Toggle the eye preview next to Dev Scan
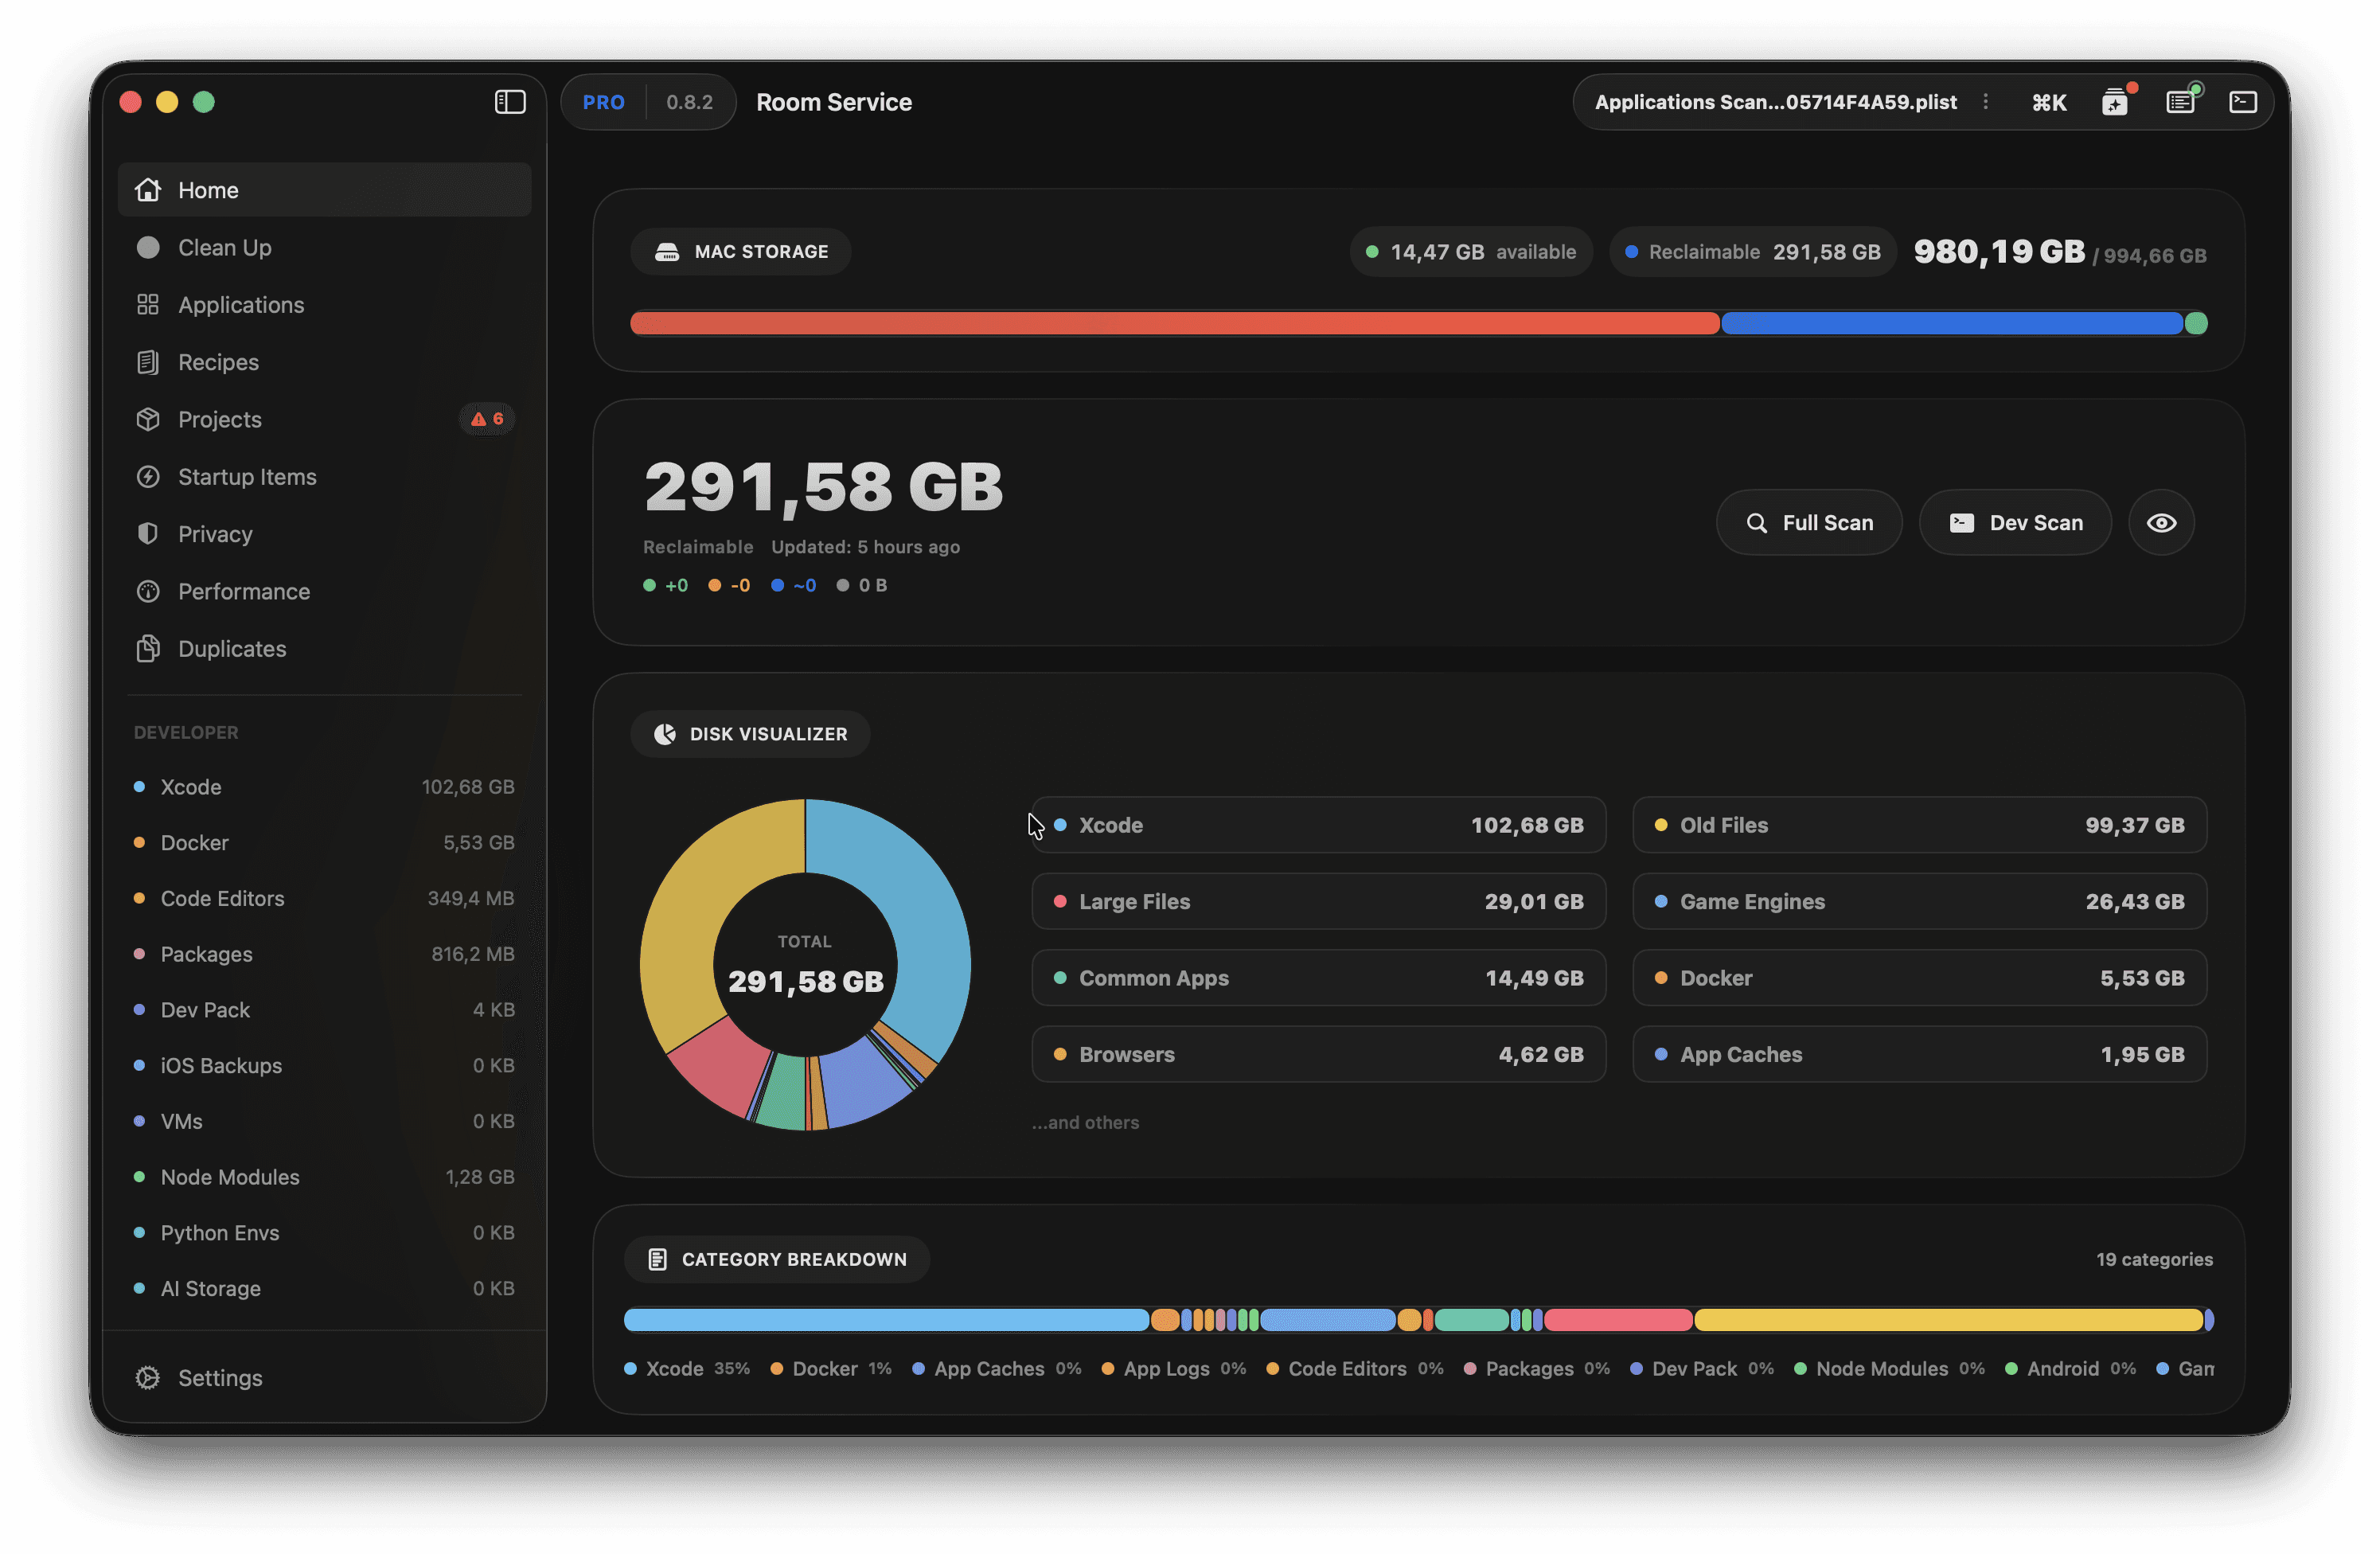This screenshot has width=2380, height=1554. tap(2161, 522)
